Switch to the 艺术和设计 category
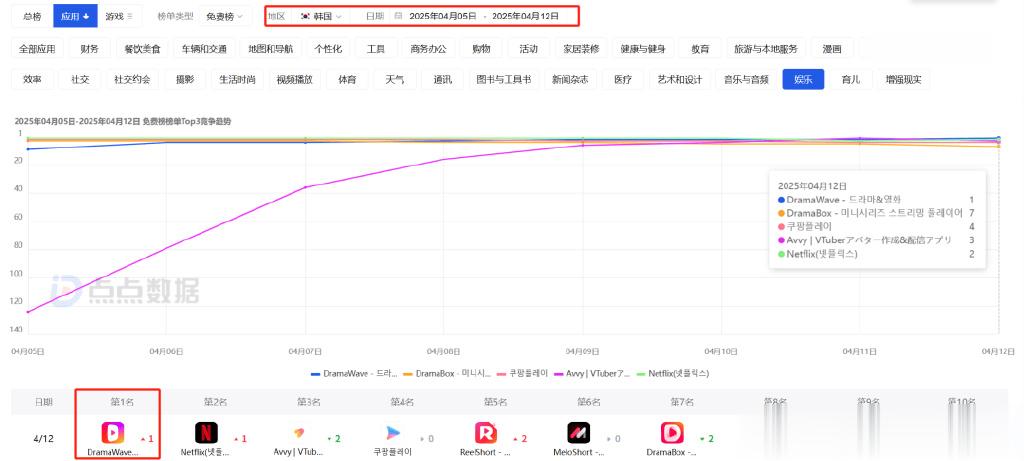This screenshot has height=461, width=1024. (680, 80)
